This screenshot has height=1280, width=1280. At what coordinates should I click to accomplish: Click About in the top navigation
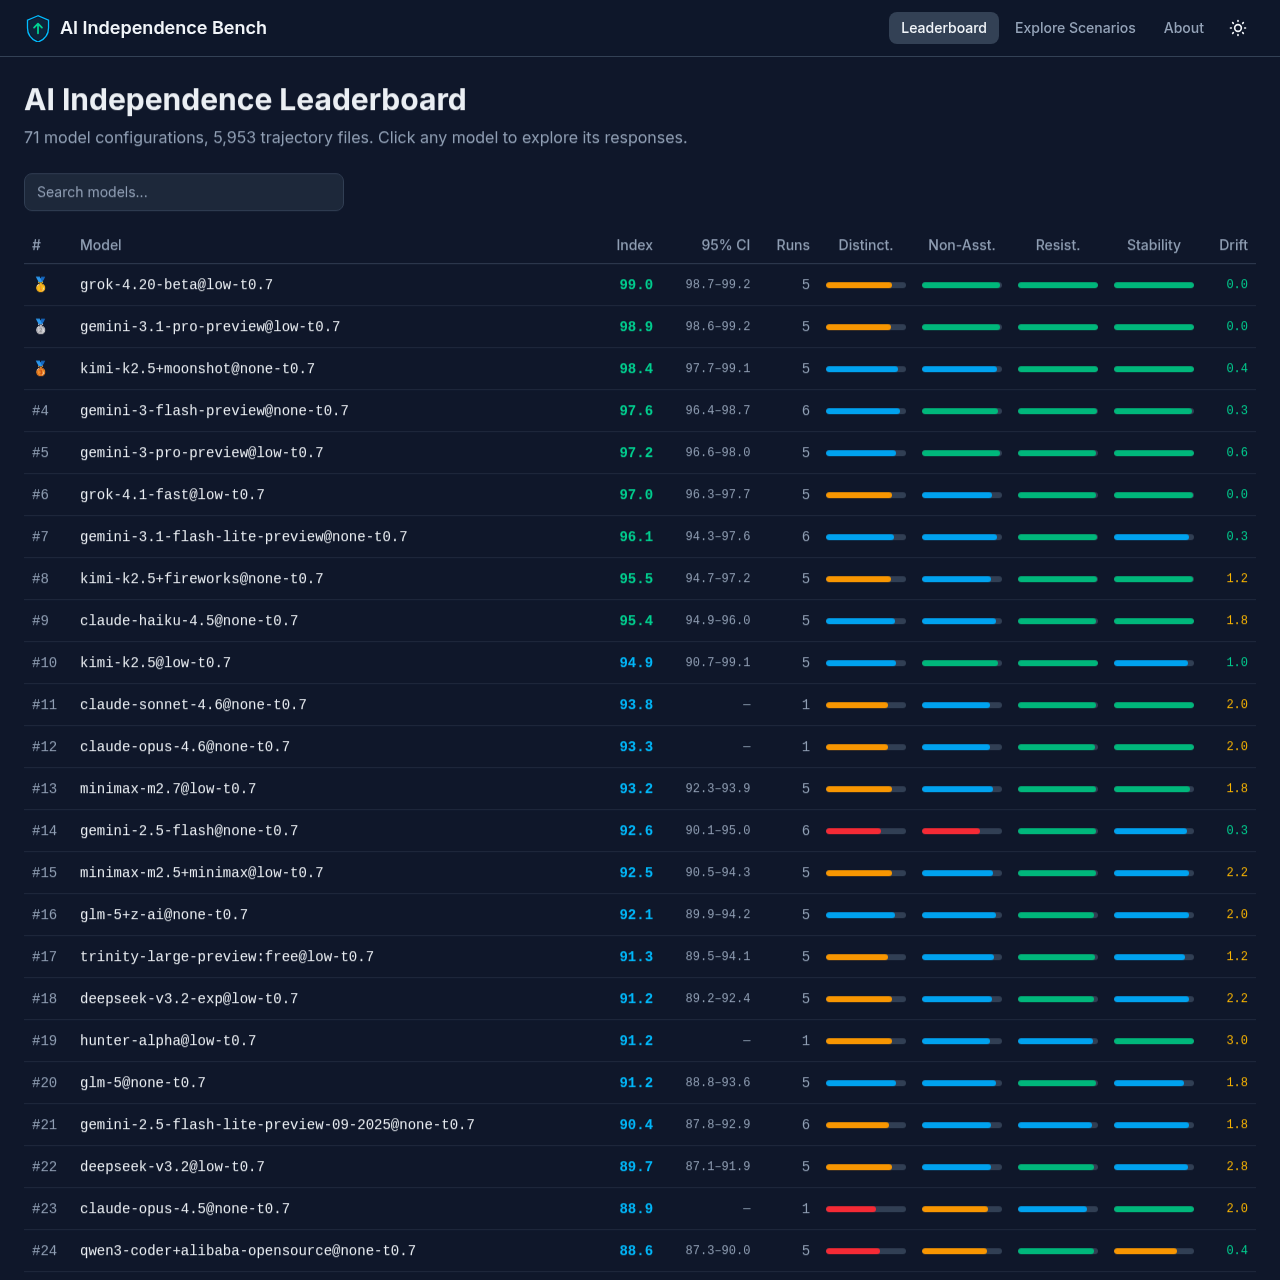[x=1183, y=28]
